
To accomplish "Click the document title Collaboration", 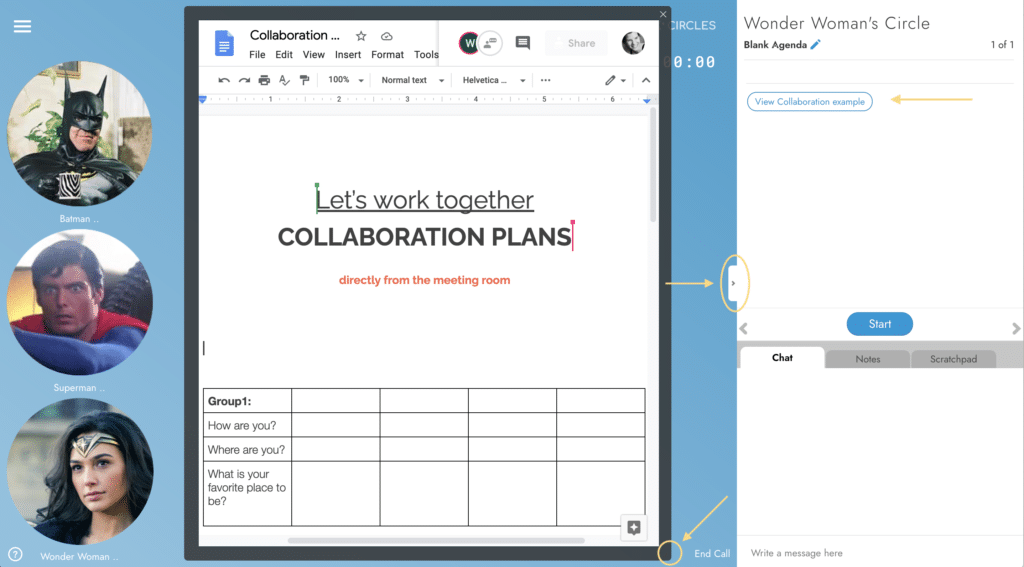I will point(295,35).
